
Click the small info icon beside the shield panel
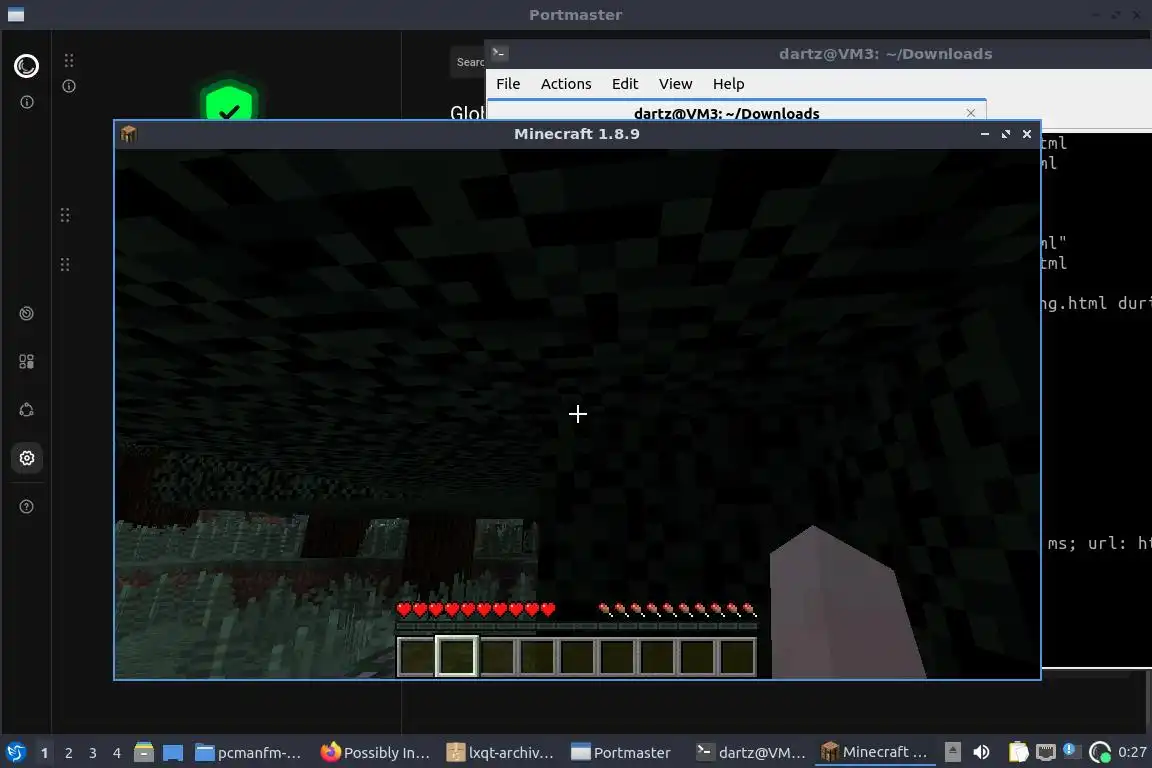69,86
